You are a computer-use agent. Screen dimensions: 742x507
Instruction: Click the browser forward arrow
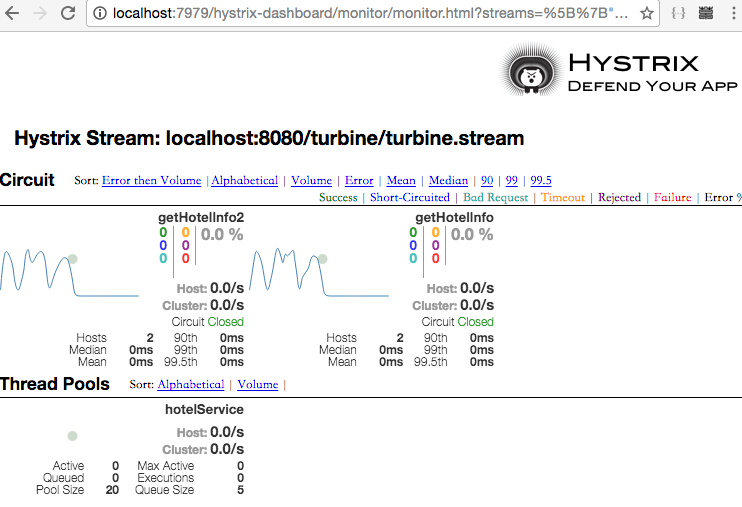(x=40, y=13)
